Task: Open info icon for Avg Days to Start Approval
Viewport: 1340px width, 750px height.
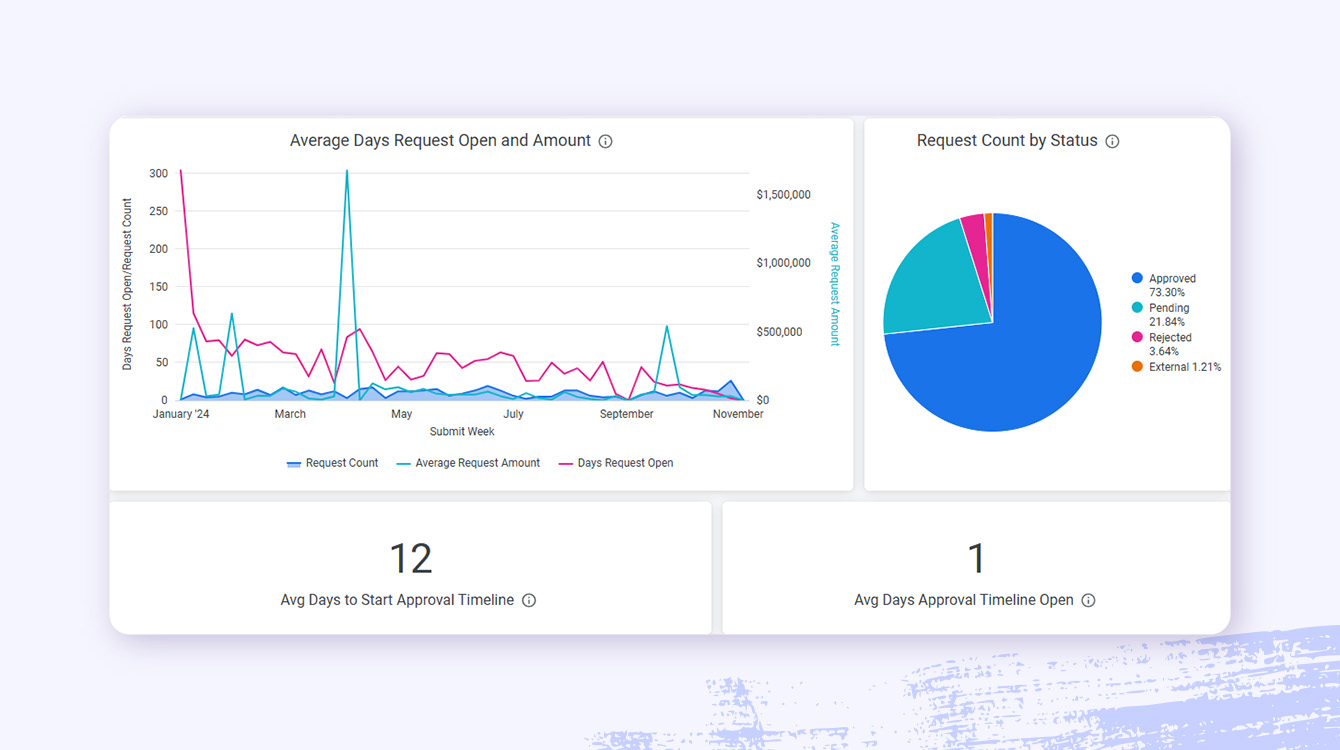Action: coord(529,601)
